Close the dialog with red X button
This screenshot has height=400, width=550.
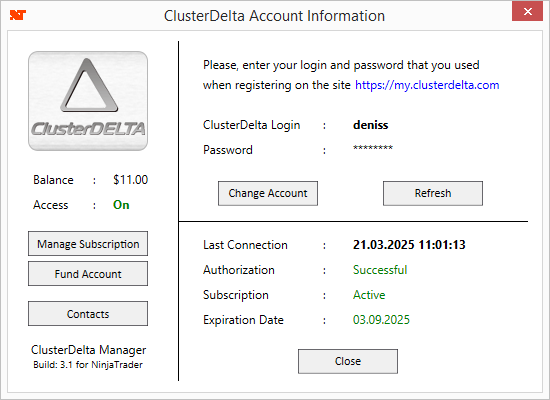click(x=527, y=12)
